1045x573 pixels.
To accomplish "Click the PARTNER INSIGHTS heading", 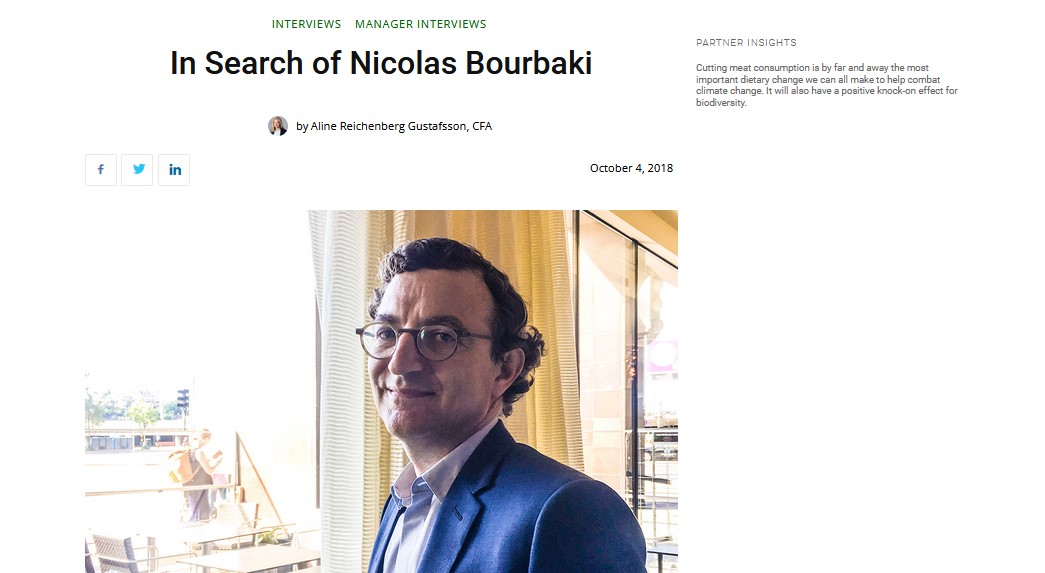I will 746,43.
